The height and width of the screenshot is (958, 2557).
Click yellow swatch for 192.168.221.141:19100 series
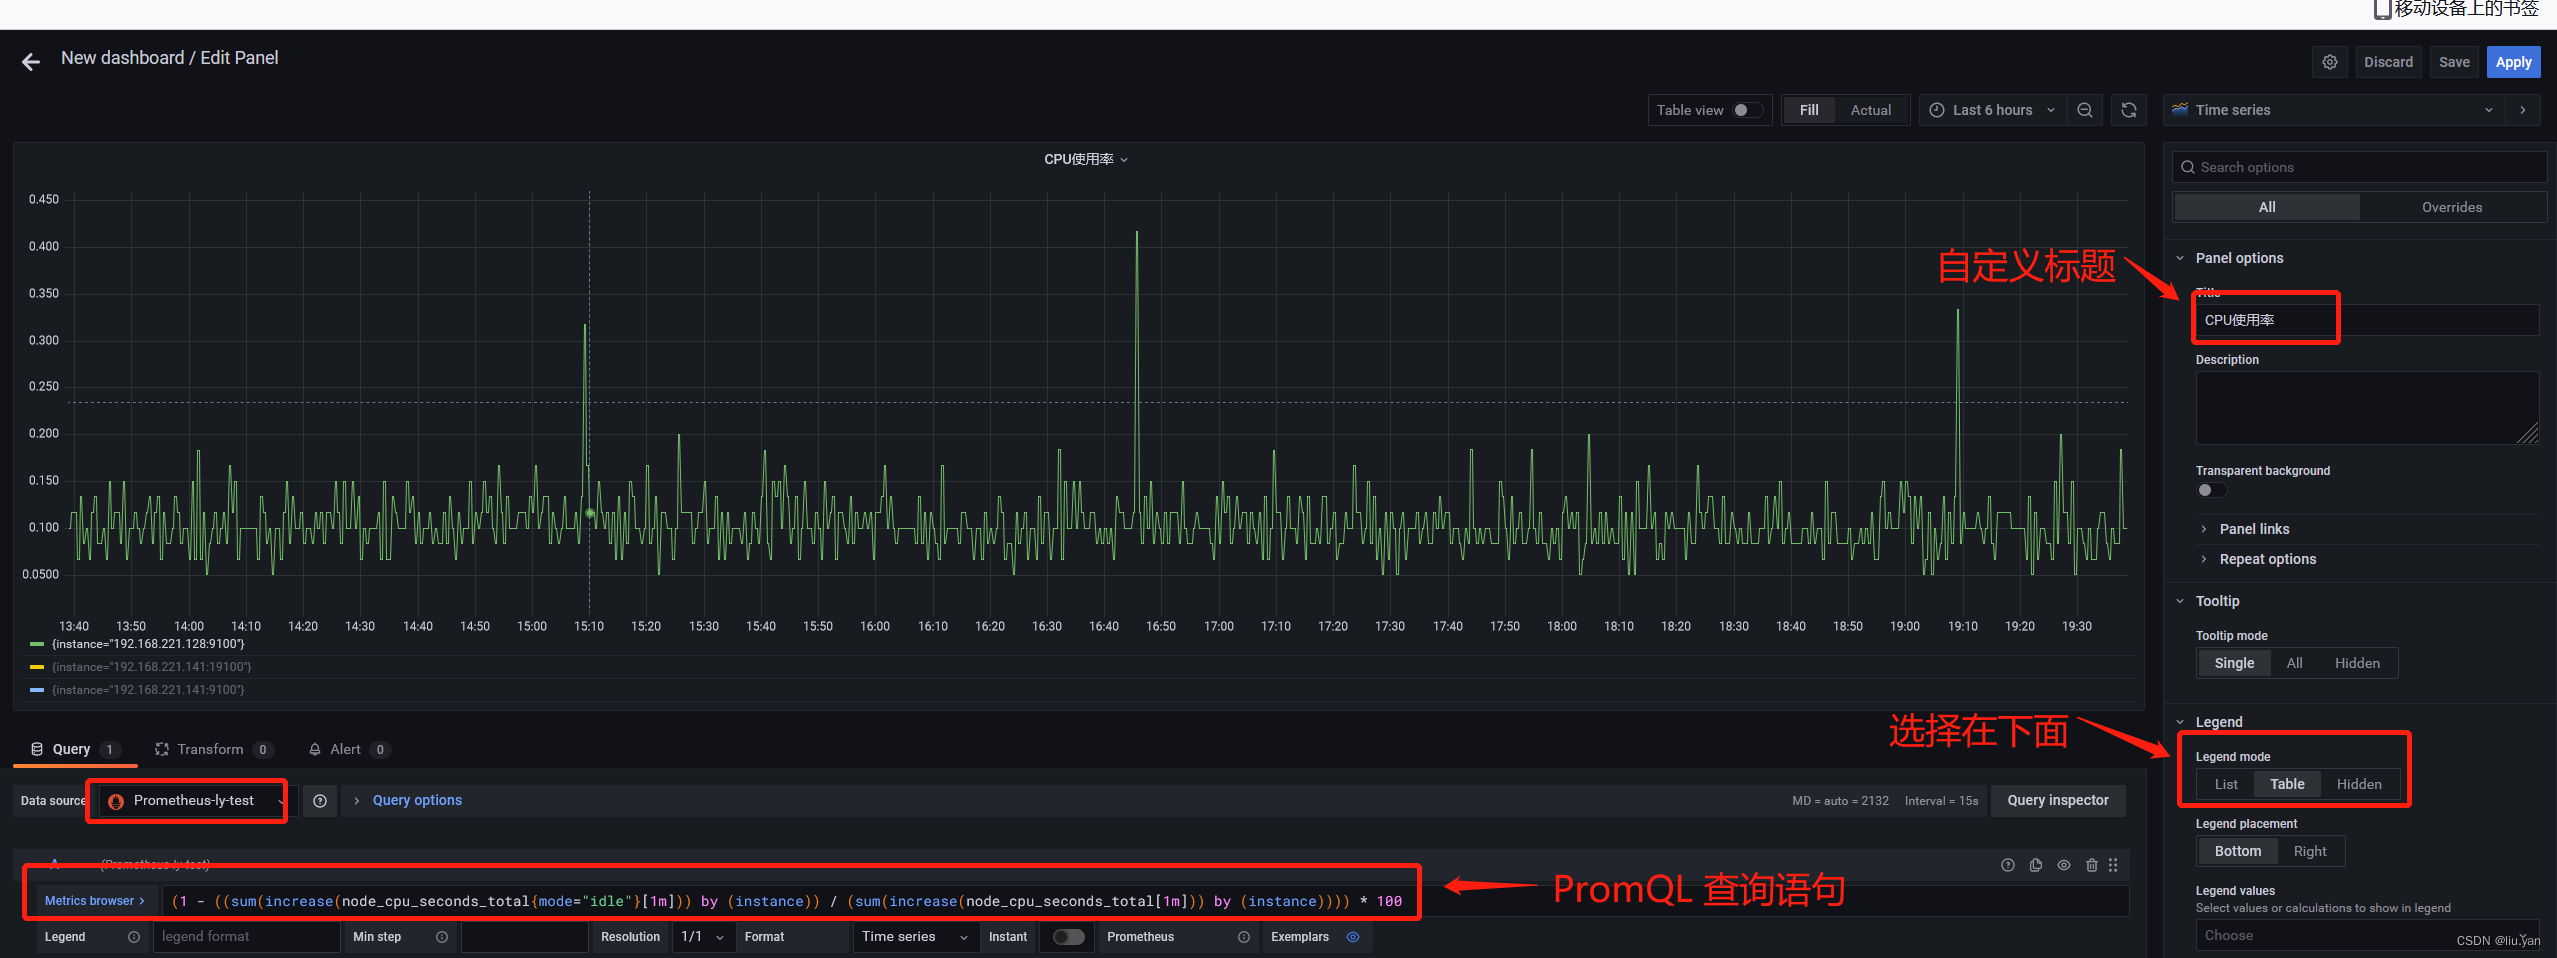click(x=37, y=667)
